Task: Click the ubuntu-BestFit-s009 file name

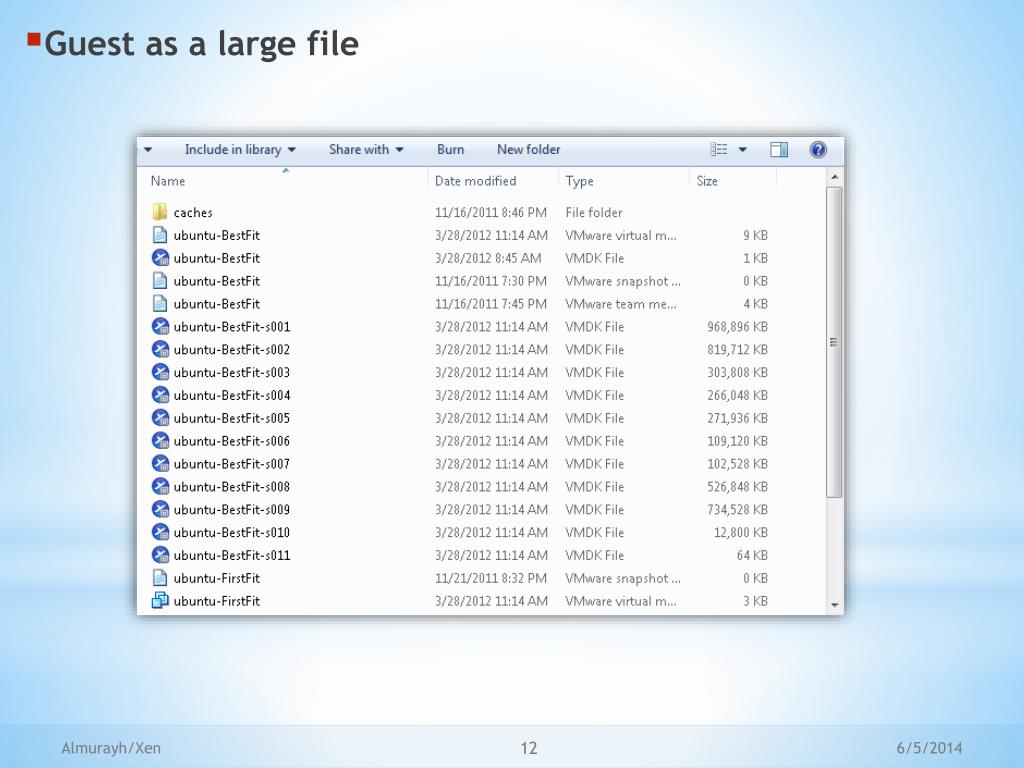Action: [x=232, y=509]
